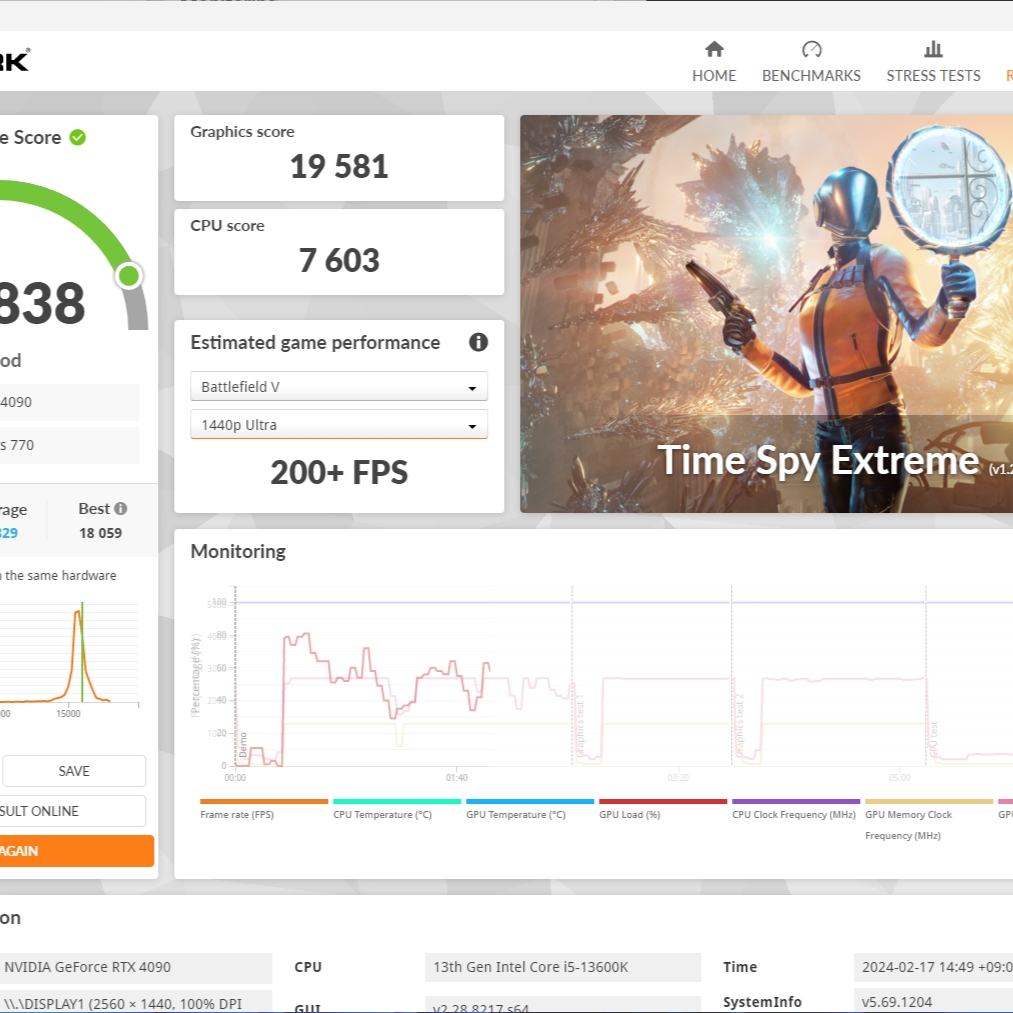Open the Benchmarks gauge icon
The width and height of the screenshot is (1013, 1013).
coord(811,49)
